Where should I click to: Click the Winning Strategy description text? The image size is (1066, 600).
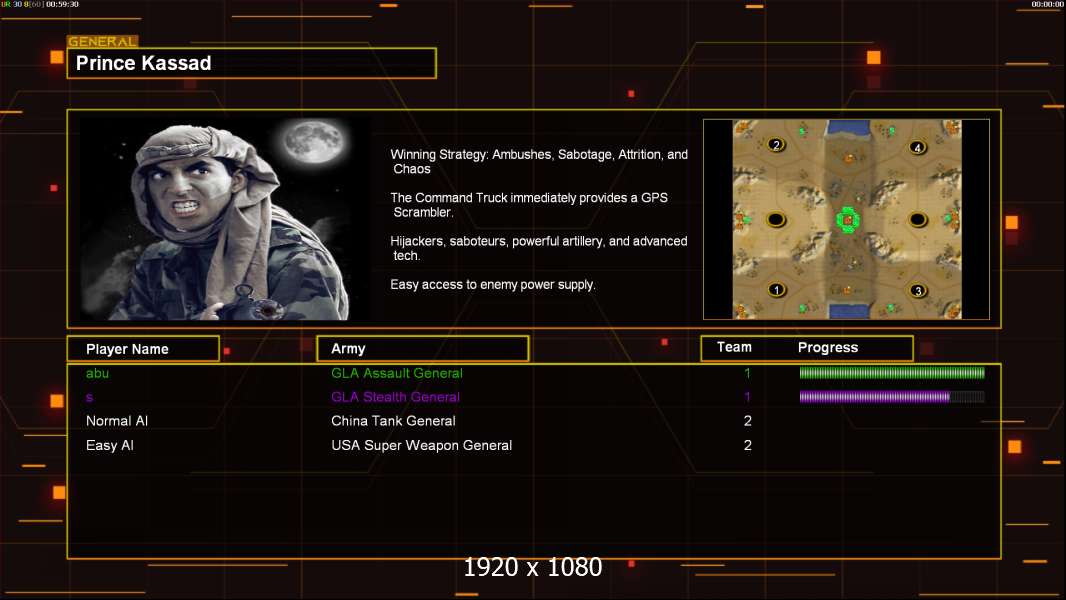539,162
